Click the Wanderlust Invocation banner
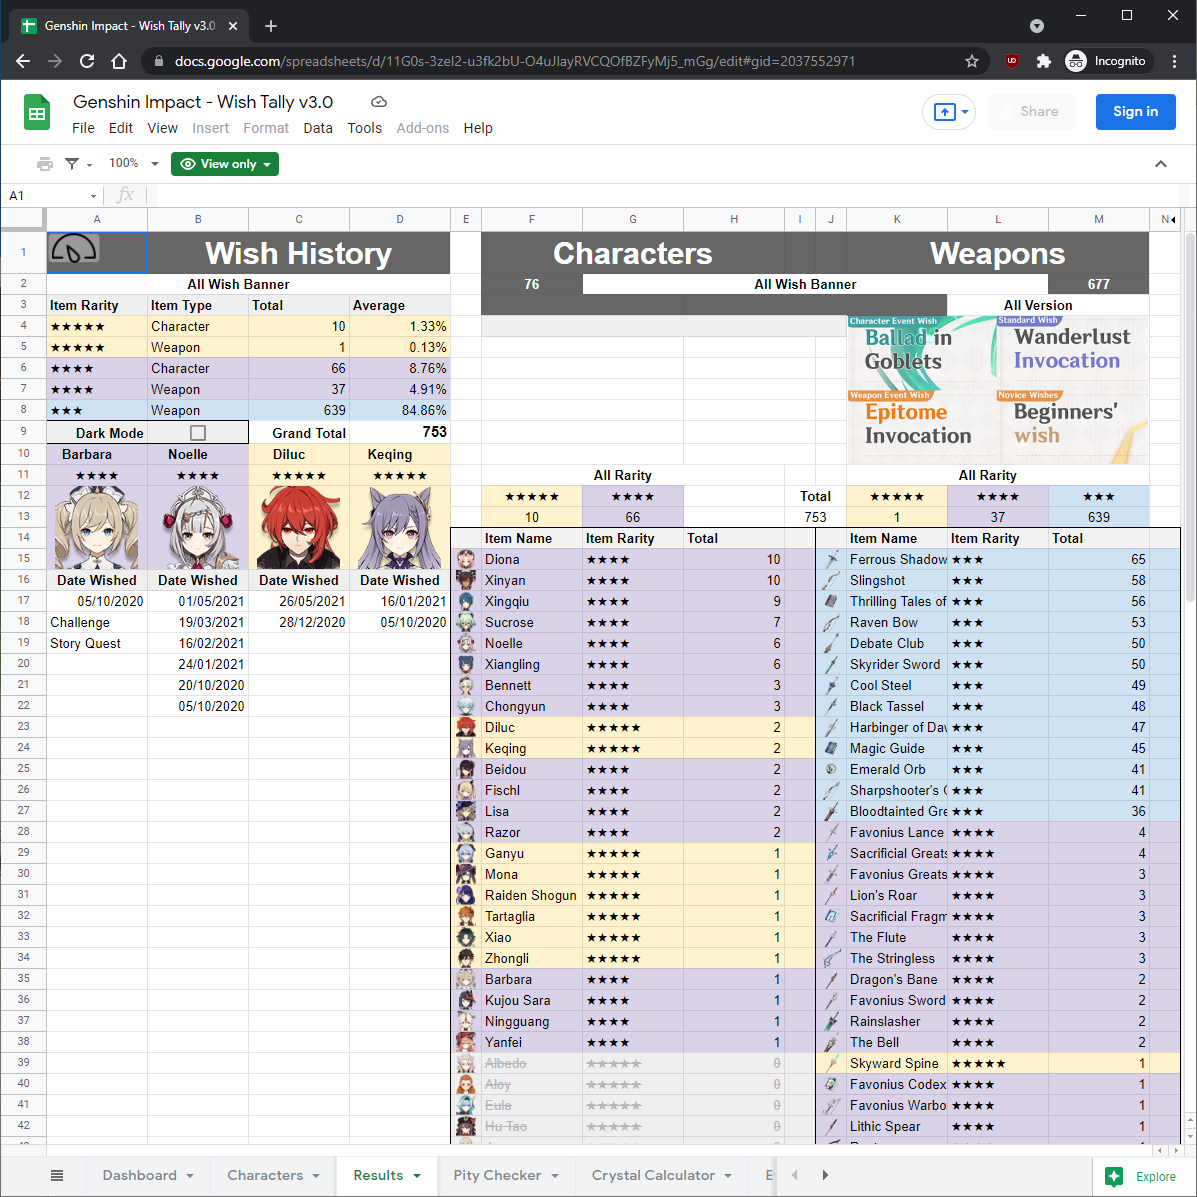Viewport: 1197px width, 1197px height. point(1072,353)
